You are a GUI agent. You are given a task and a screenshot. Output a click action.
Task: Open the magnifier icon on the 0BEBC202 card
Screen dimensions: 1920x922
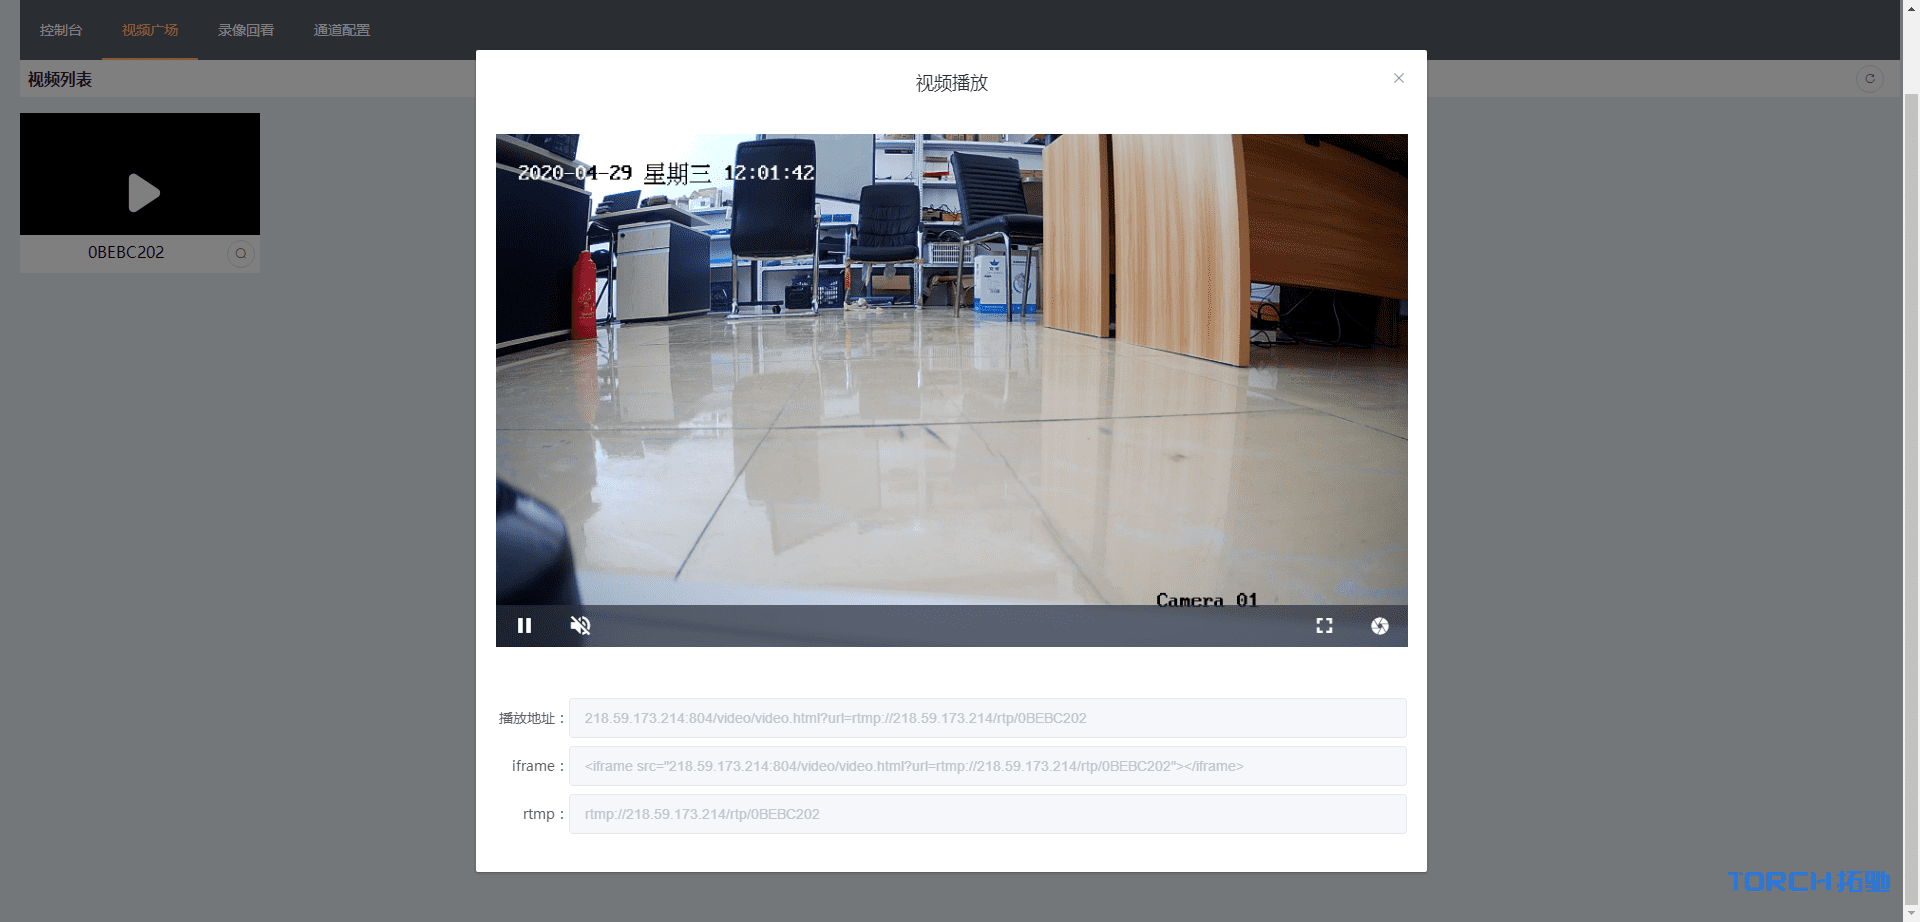tap(240, 253)
